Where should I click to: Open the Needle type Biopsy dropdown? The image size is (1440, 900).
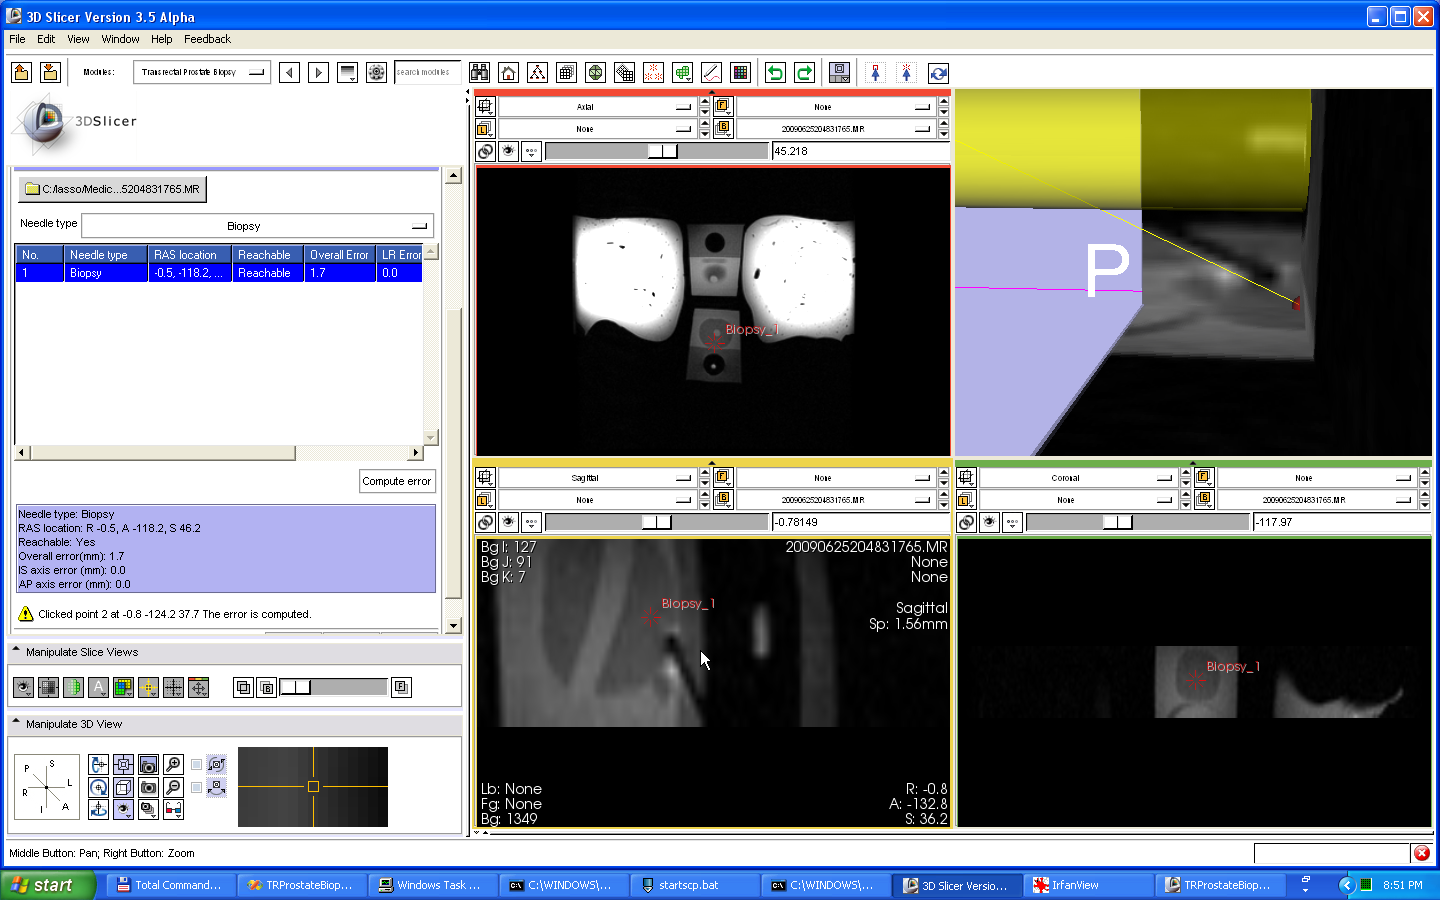coord(257,226)
